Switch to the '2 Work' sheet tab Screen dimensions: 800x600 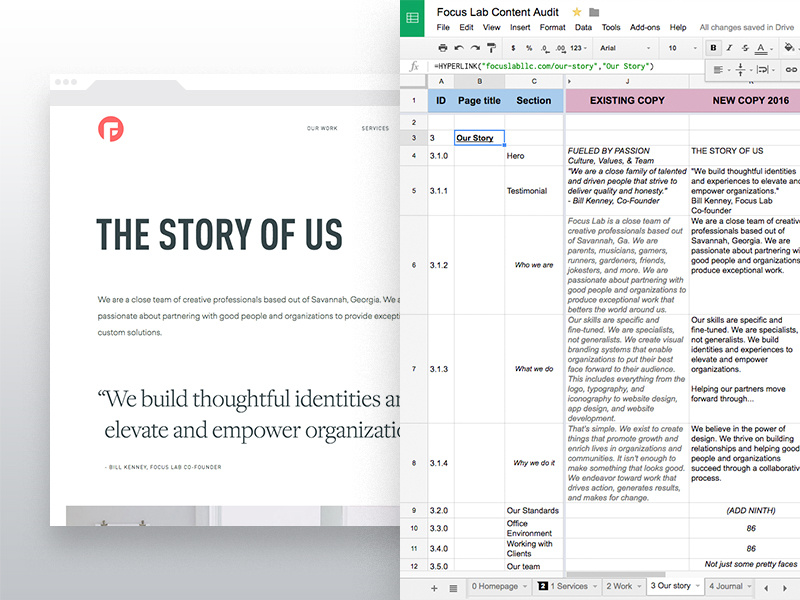coord(623,586)
